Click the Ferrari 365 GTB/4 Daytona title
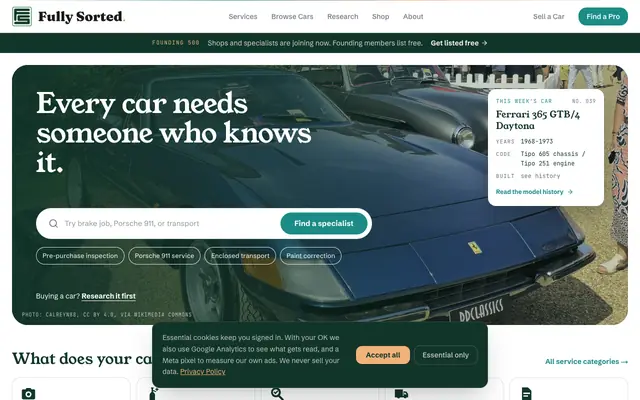This screenshot has width=640, height=400. (538, 120)
